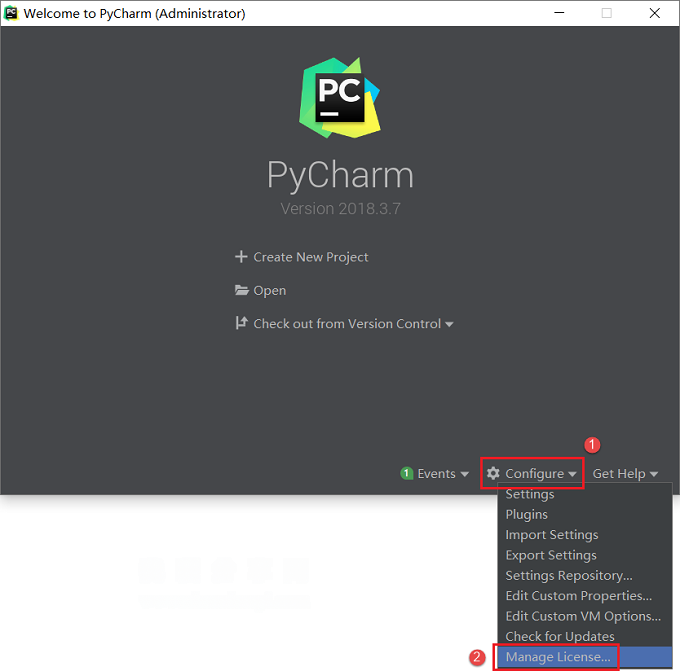Click the version control checkout arrow icon

(x=242, y=323)
